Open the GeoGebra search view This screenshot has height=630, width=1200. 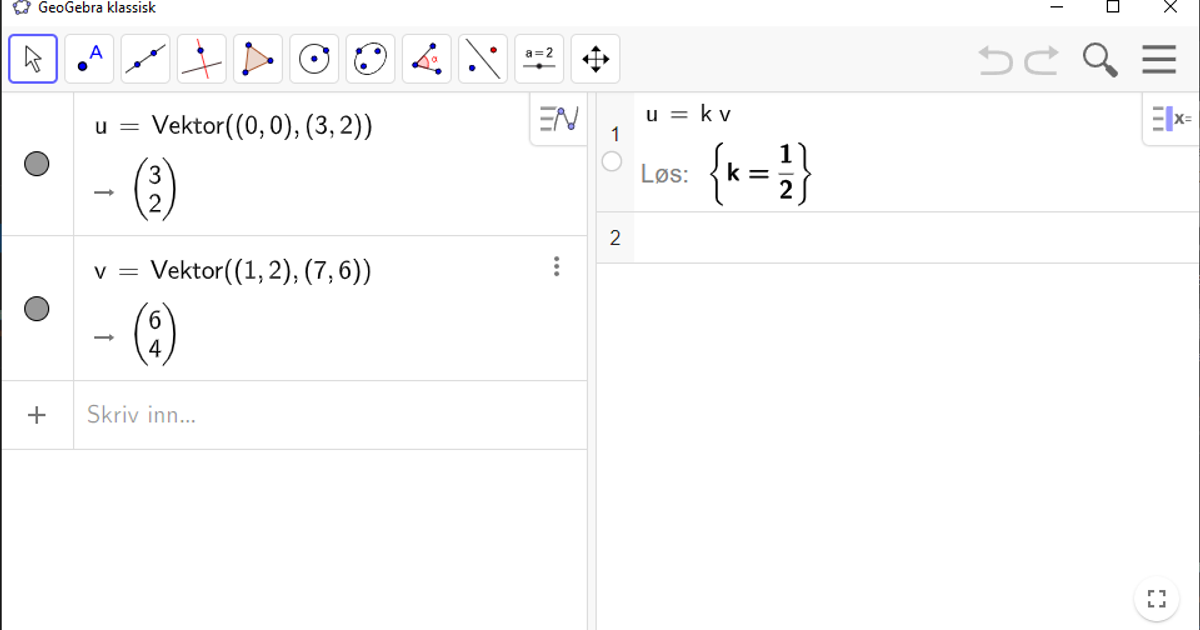pyautogui.click(x=1100, y=59)
